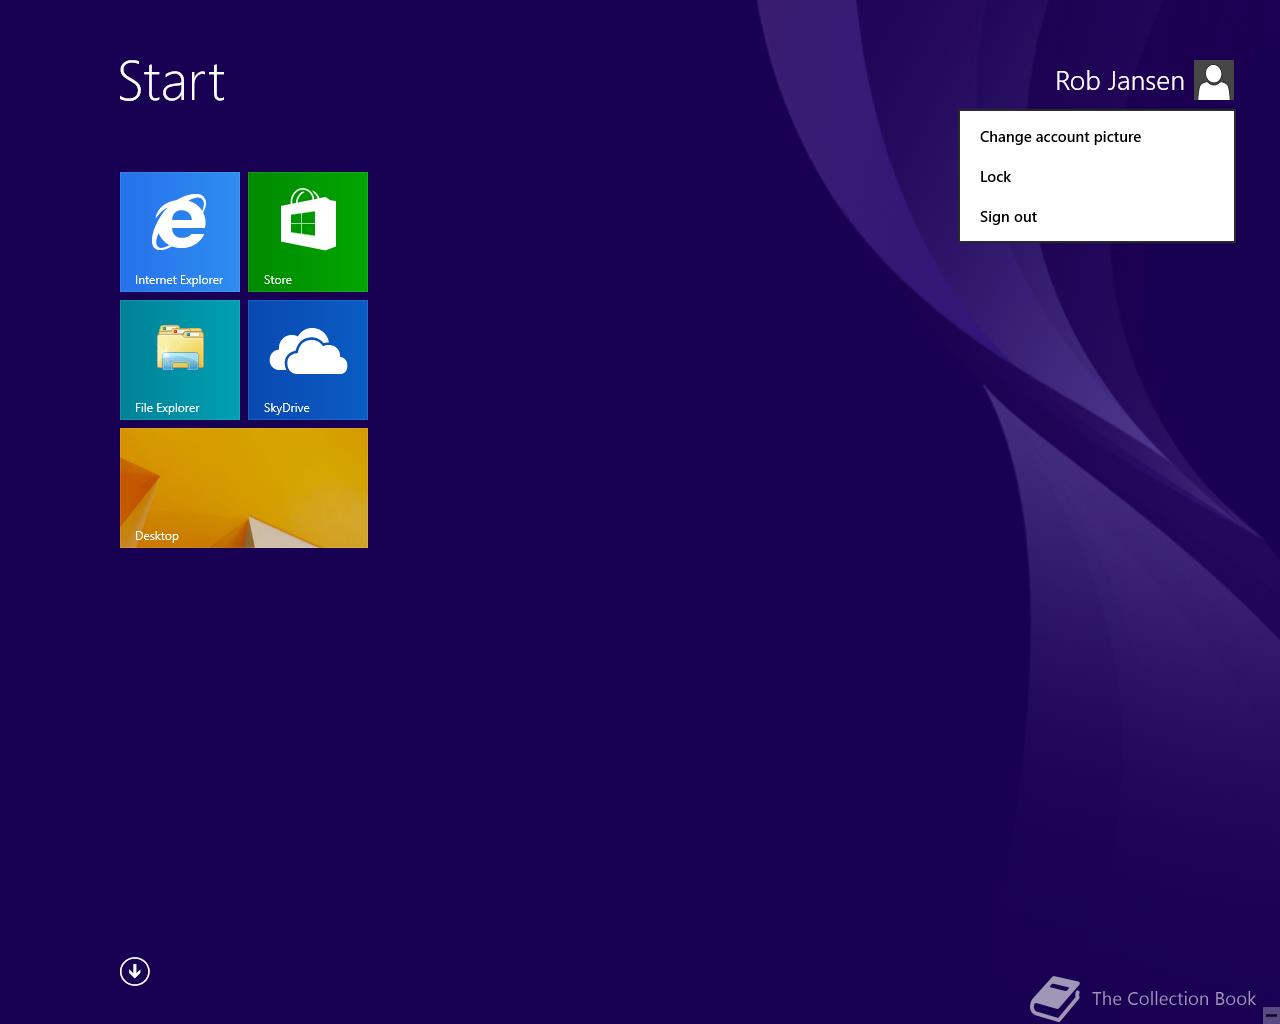Open the SkyDrive tile

coord(308,360)
